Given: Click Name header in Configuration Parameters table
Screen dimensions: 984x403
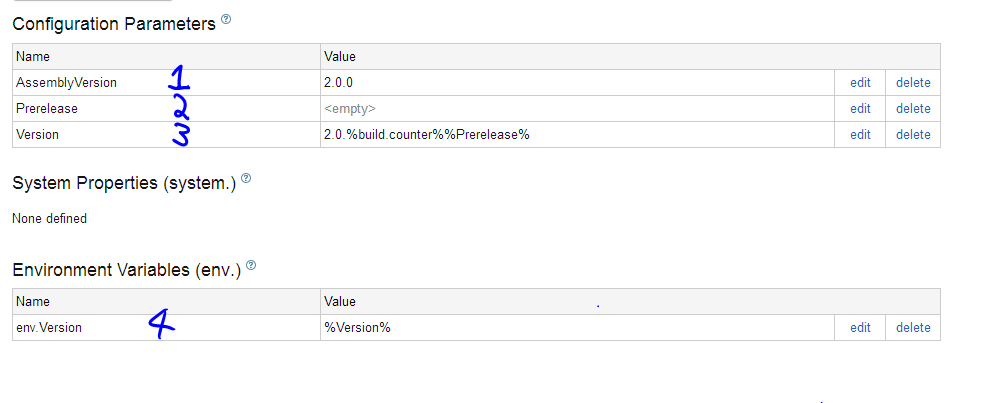Looking at the screenshot, I should [x=33, y=56].
